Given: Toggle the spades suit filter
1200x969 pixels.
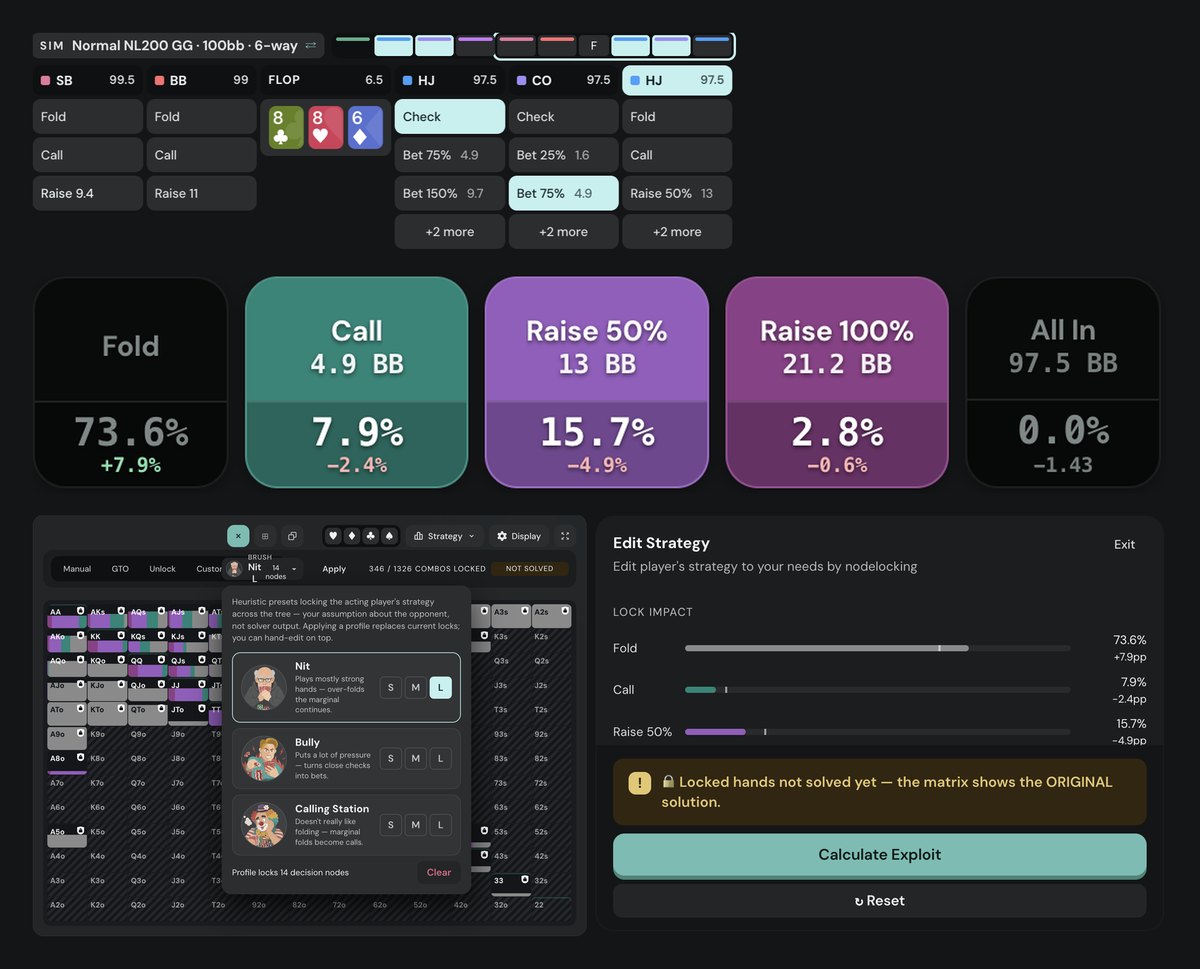Looking at the screenshot, I should [389, 536].
